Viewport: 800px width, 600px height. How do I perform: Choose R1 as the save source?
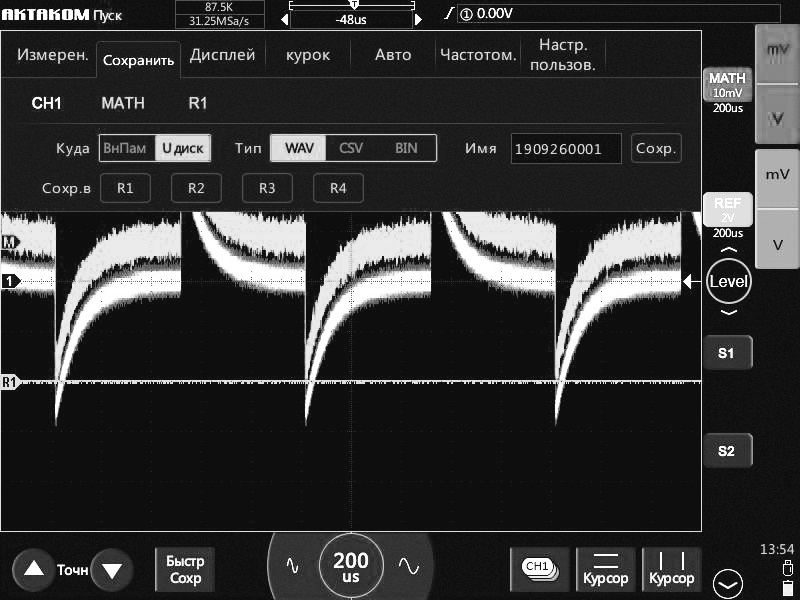(197, 103)
